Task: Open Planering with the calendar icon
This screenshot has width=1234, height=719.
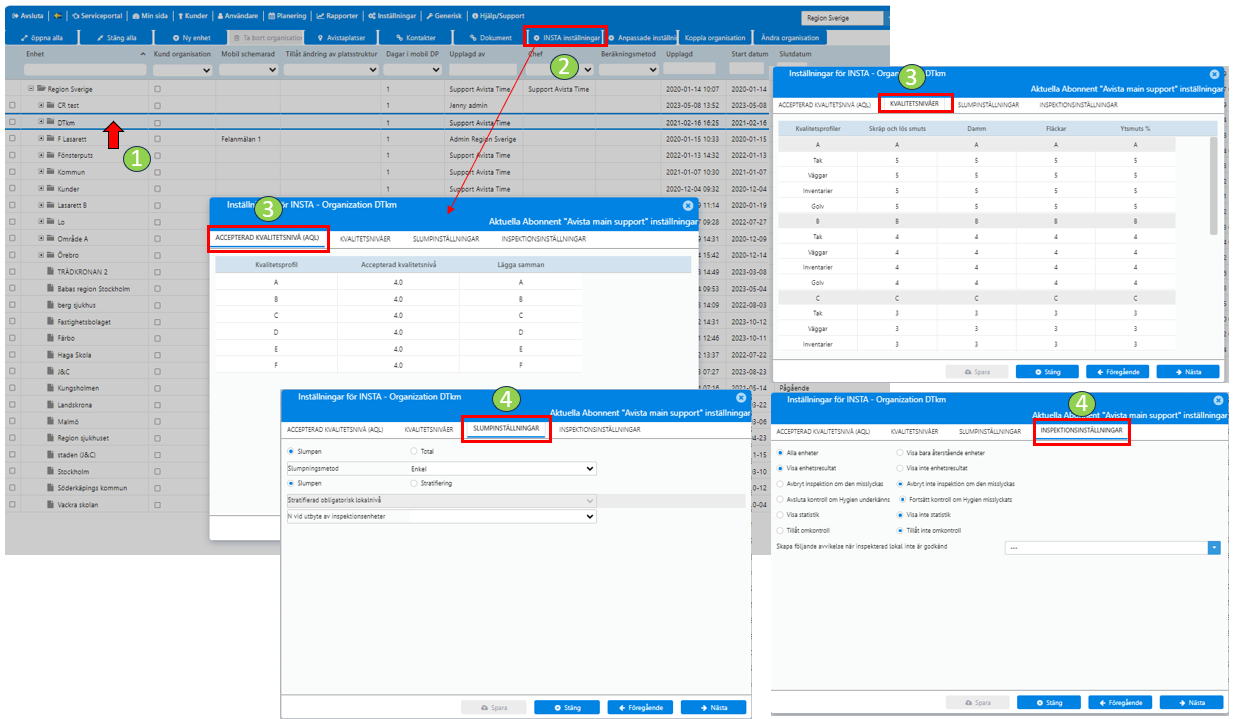Action: pos(287,16)
